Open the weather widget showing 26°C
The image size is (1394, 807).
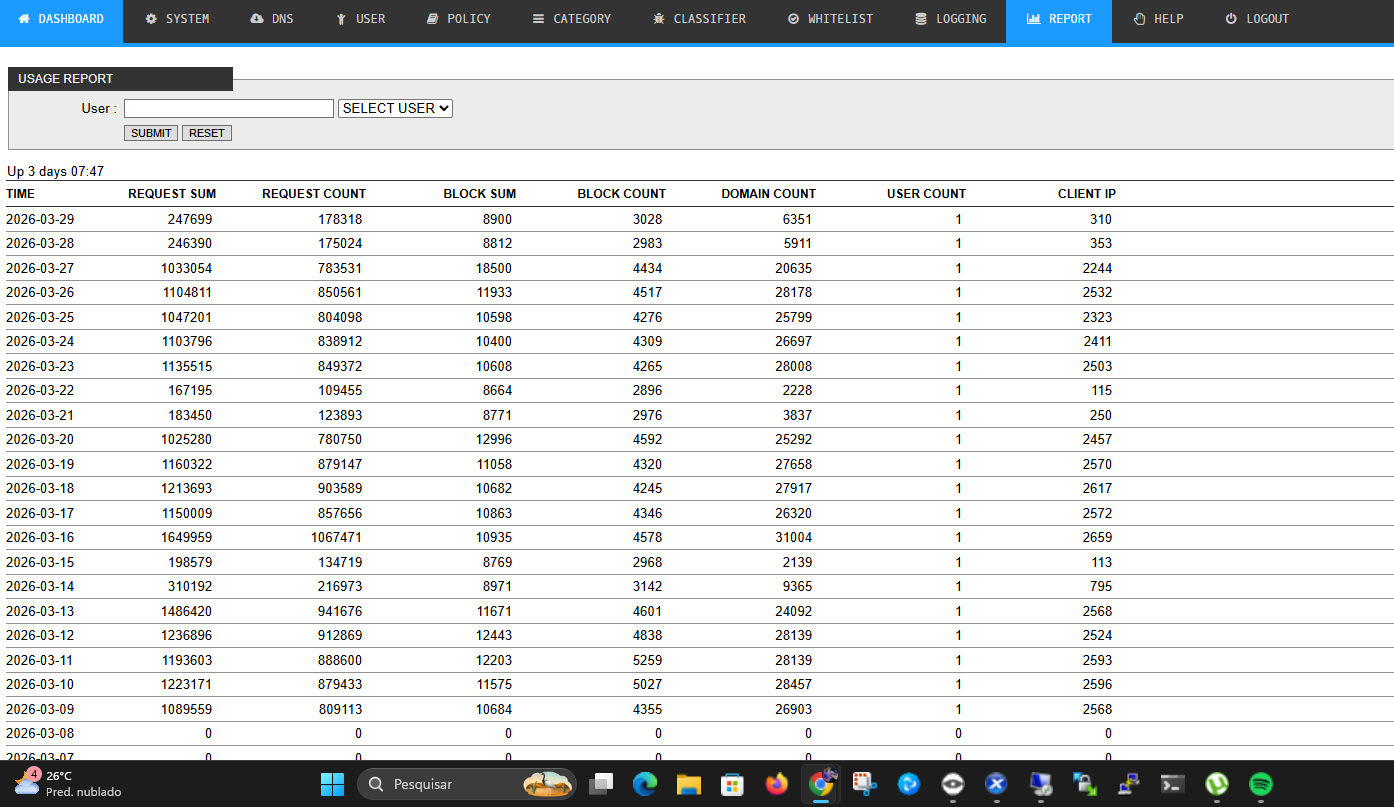point(68,784)
